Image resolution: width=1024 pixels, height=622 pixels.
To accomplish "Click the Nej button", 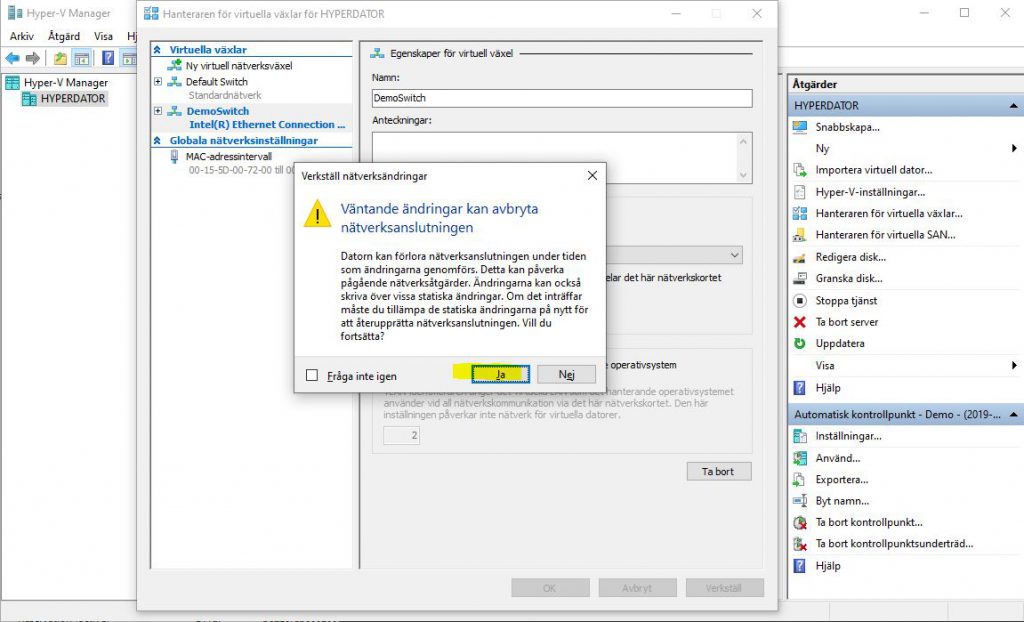I will point(566,374).
